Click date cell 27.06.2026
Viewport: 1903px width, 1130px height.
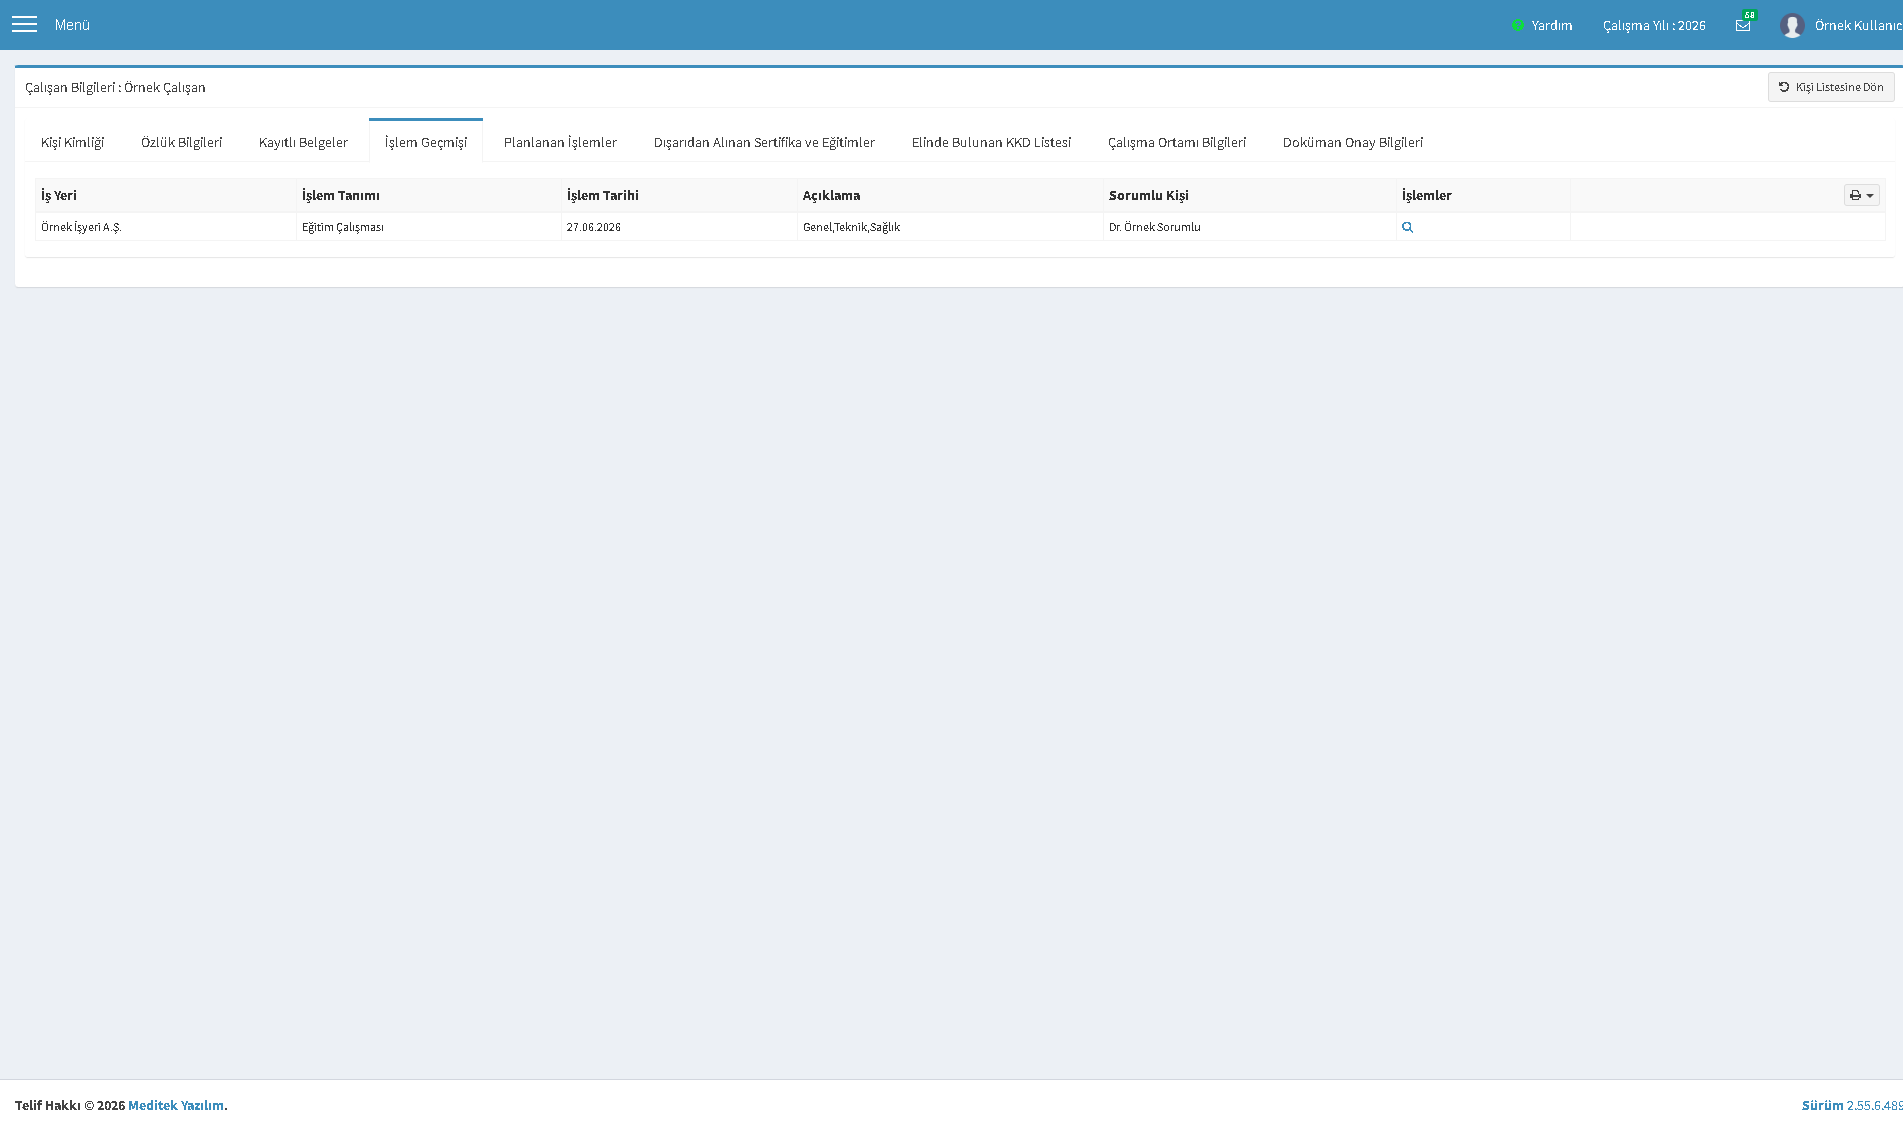coord(680,227)
